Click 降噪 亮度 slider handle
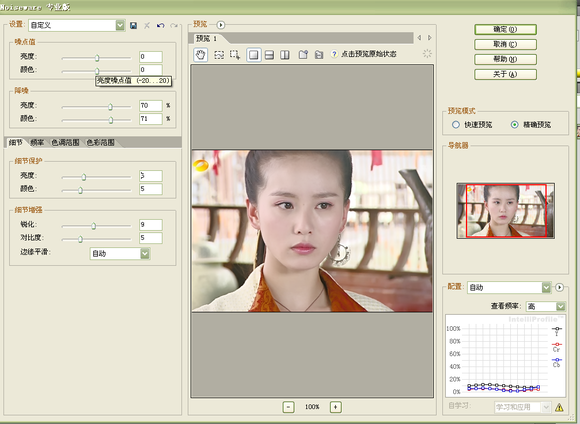 pyautogui.click(x=110, y=107)
